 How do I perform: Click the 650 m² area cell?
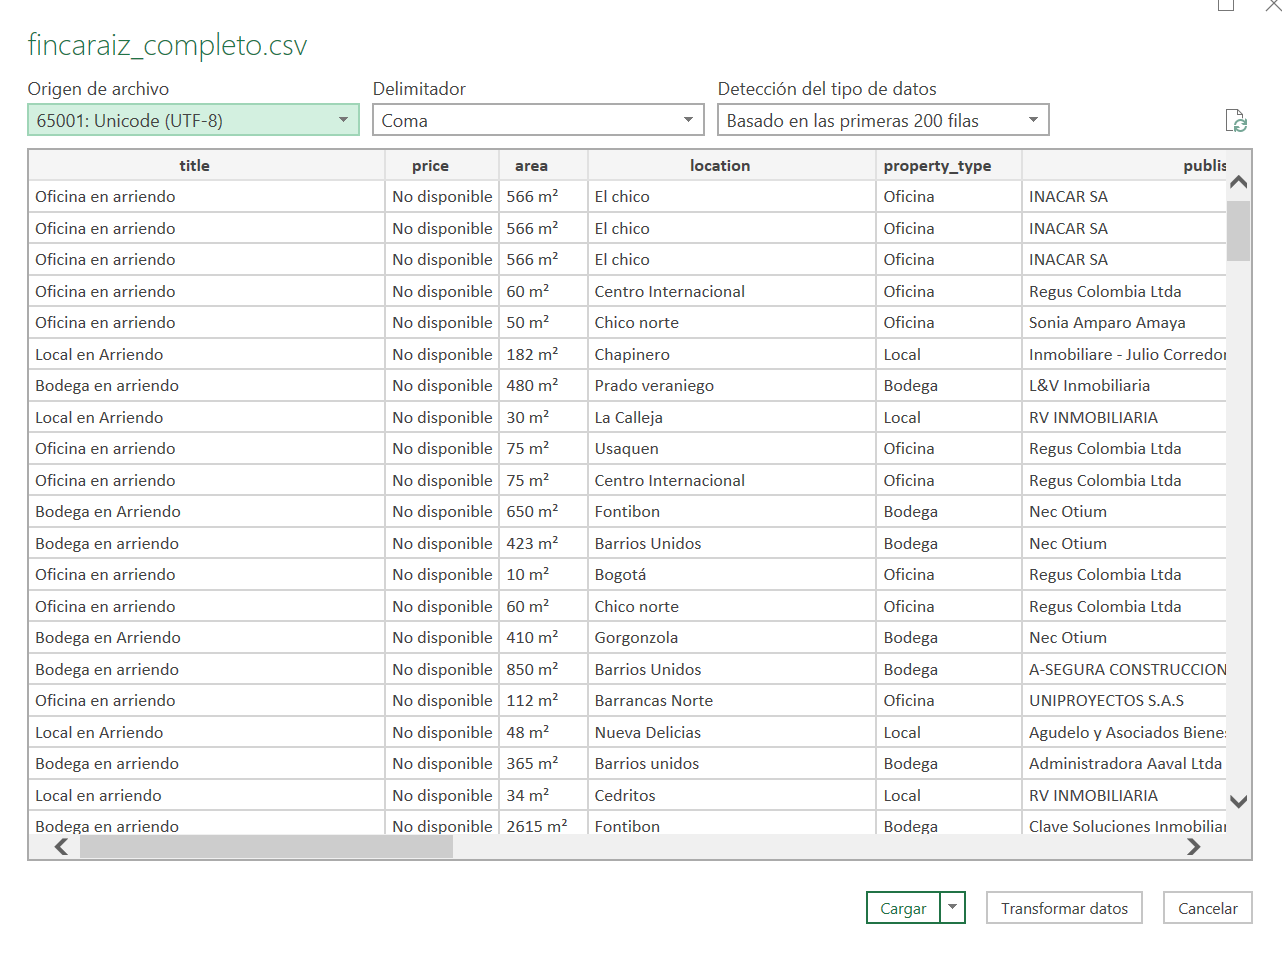543,511
